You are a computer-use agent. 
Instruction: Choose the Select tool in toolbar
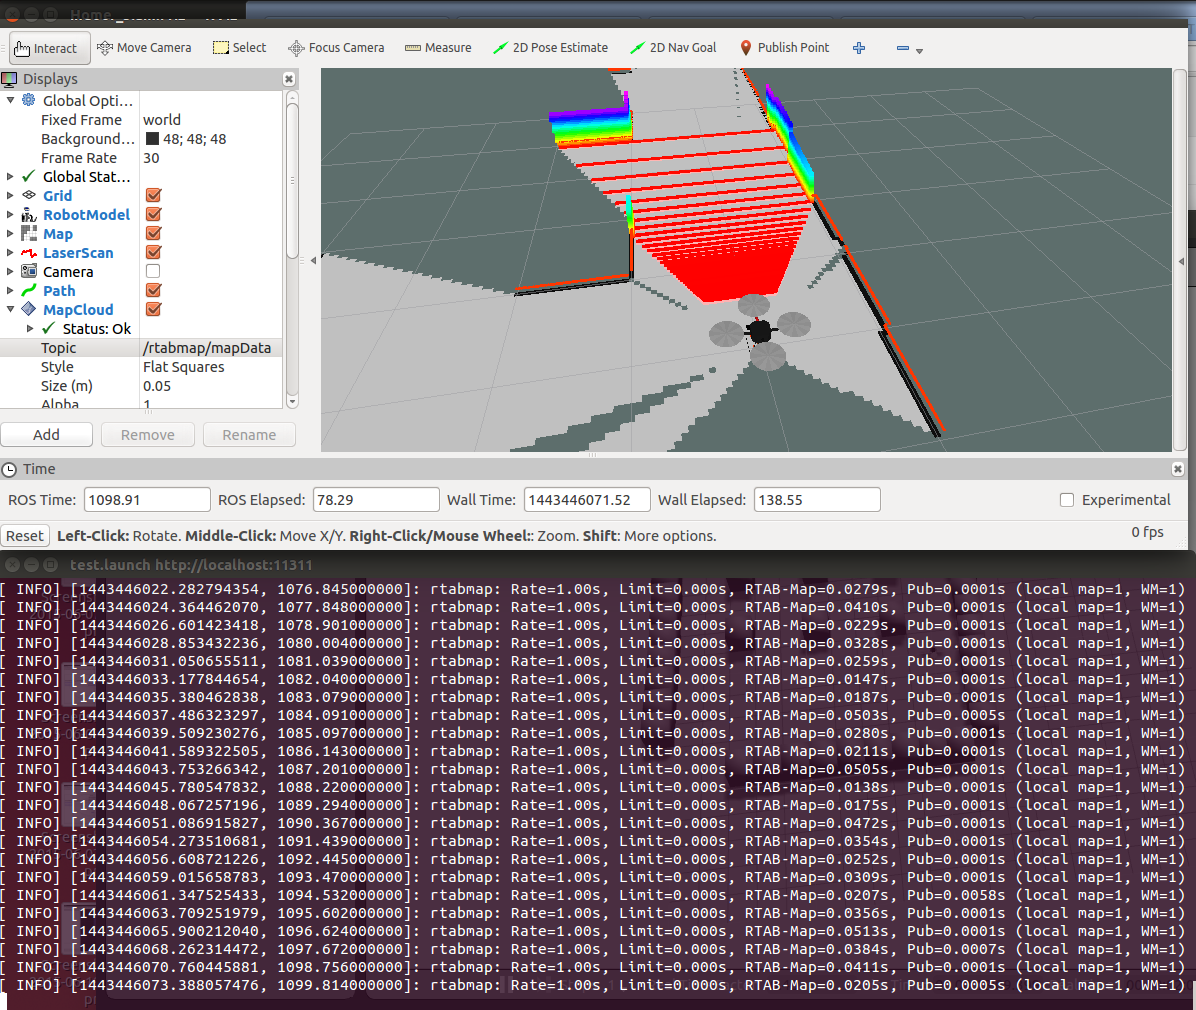click(x=240, y=48)
